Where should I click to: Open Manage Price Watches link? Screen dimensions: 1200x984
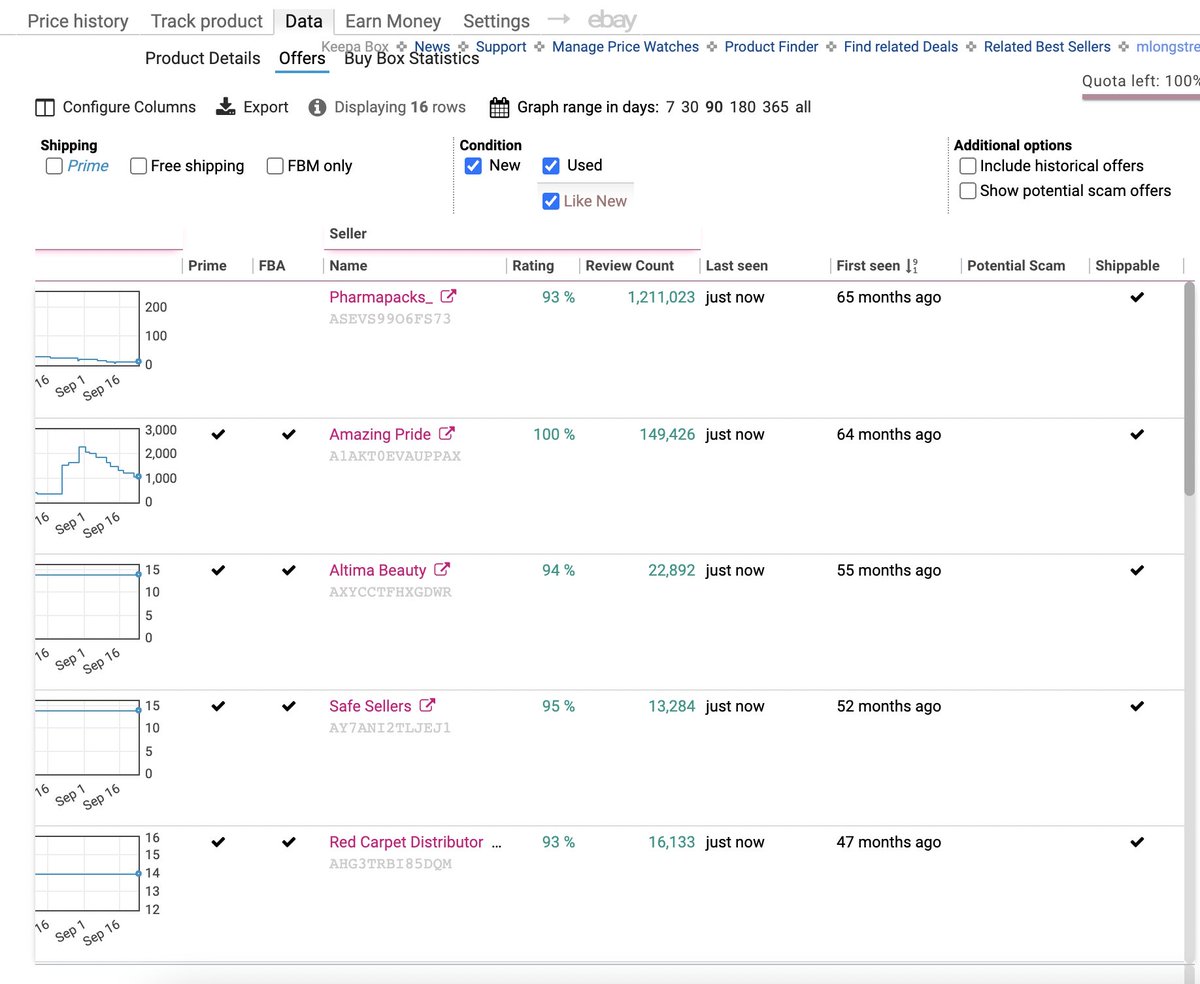(626, 47)
